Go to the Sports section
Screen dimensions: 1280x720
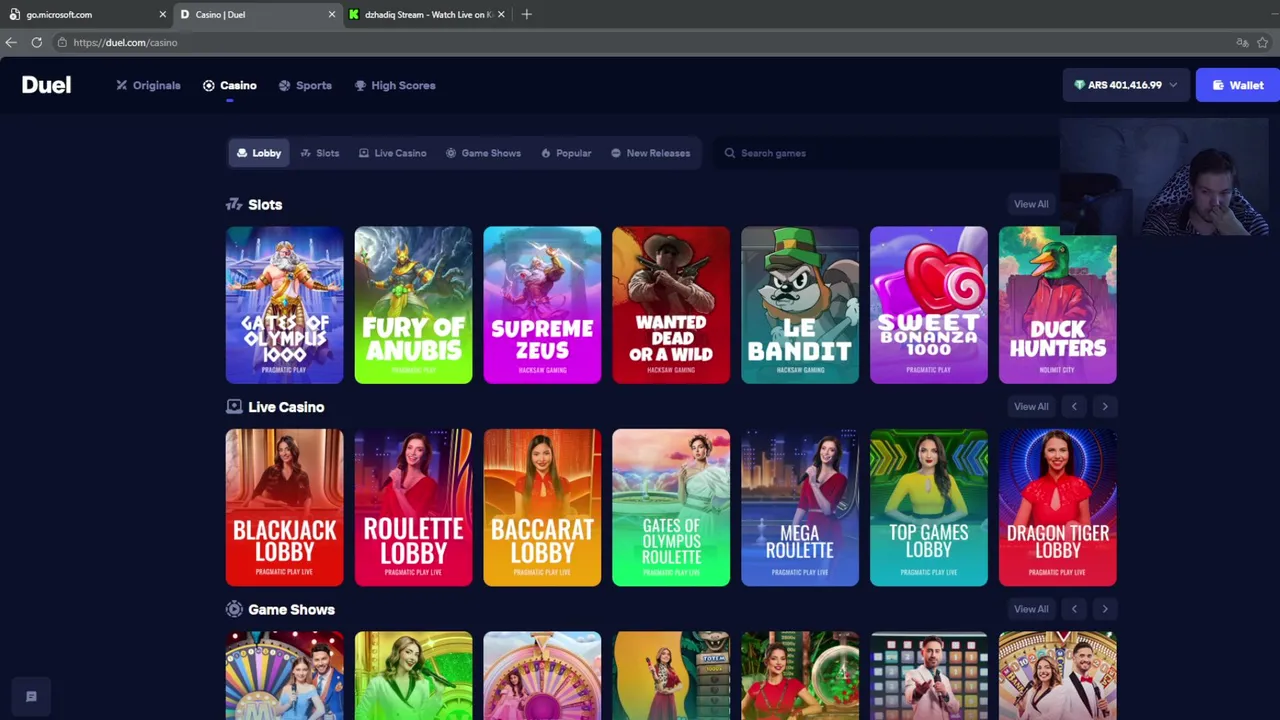pos(305,85)
